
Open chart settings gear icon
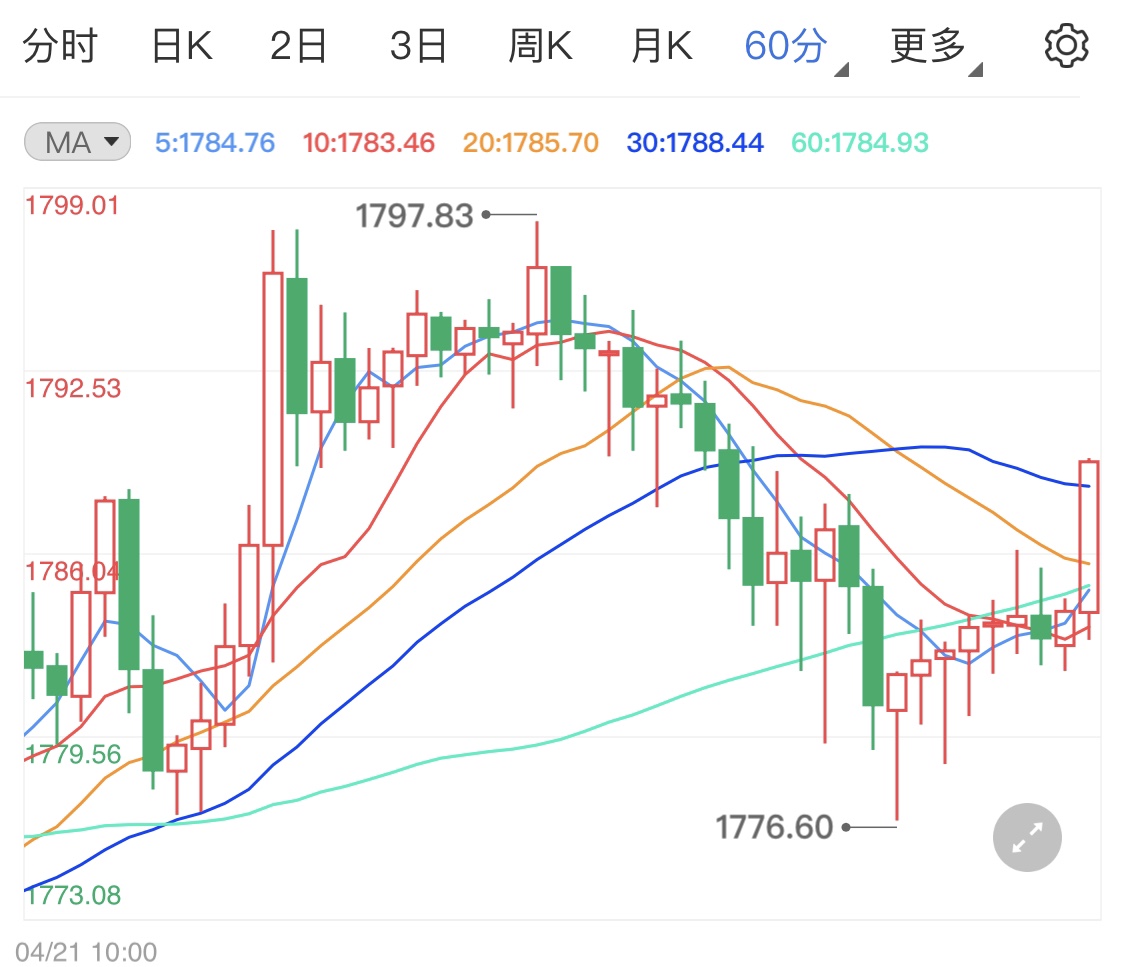click(x=1066, y=46)
